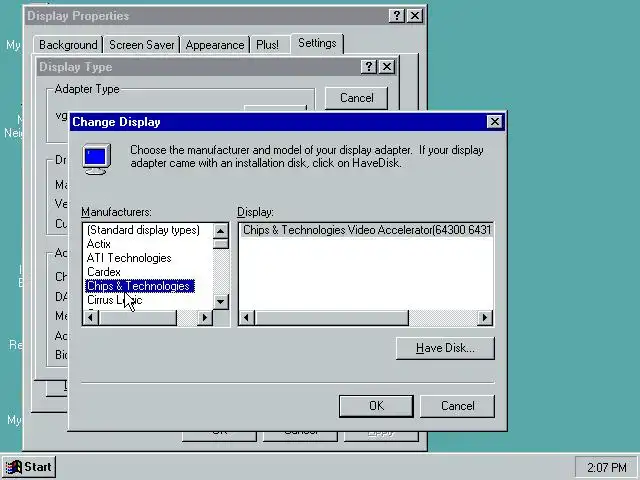Switch to the Background tab
This screenshot has width=640, height=480.
pos(68,45)
